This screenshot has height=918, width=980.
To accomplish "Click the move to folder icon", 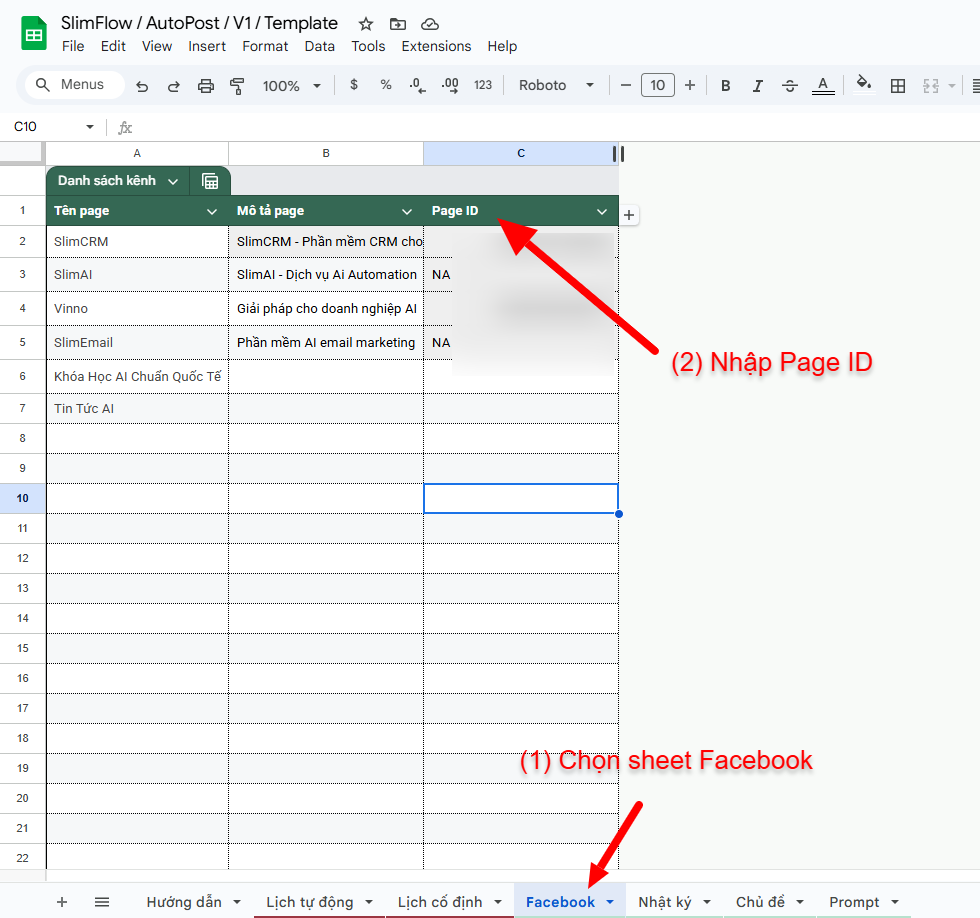I will coord(398,24).
